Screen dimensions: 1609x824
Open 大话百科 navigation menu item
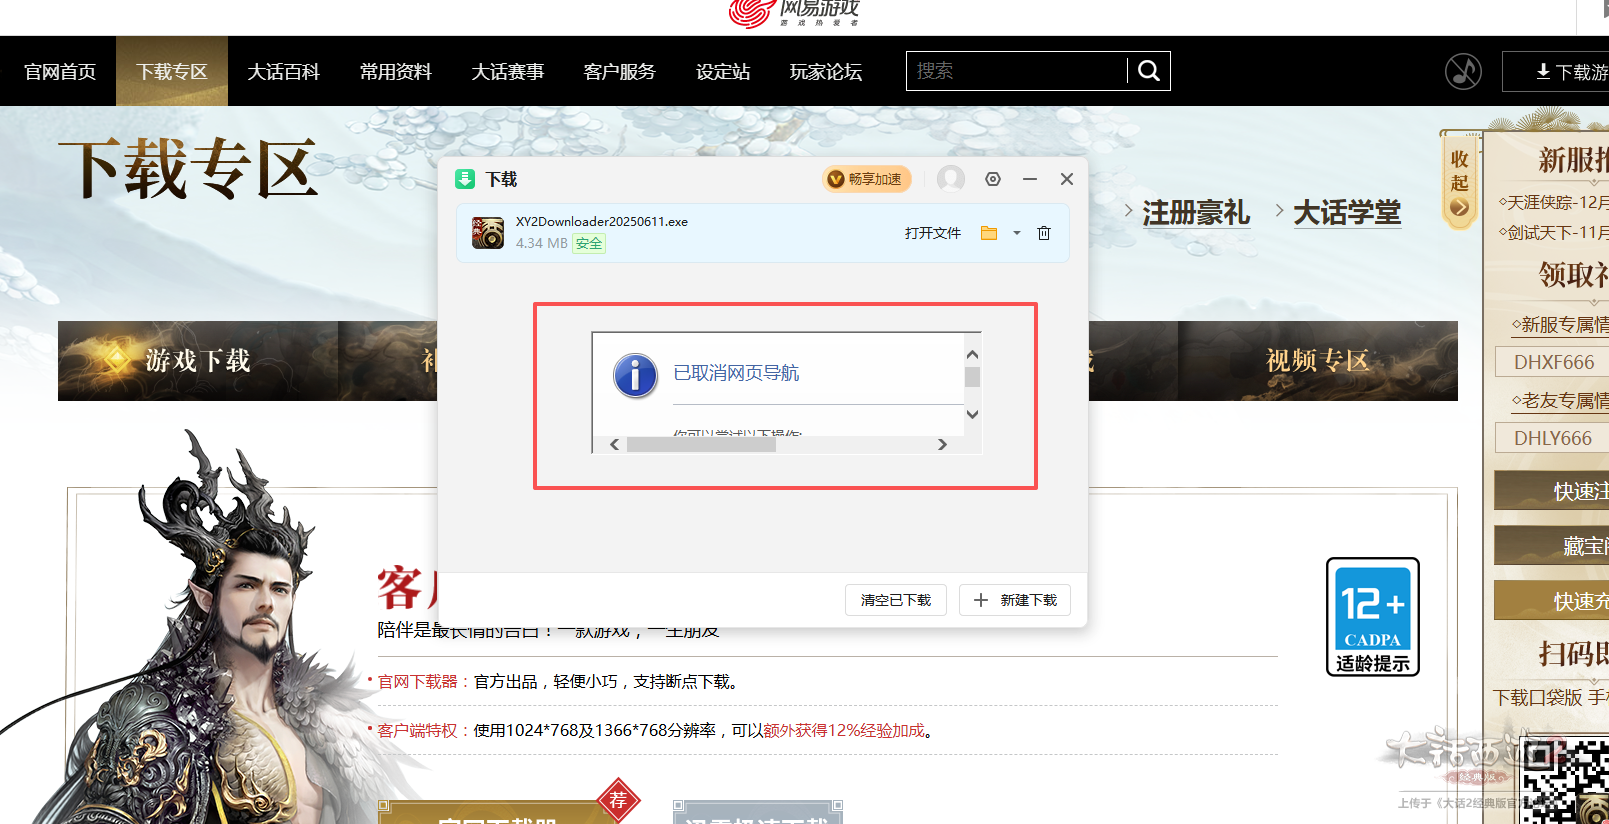[x=284, y=72]
